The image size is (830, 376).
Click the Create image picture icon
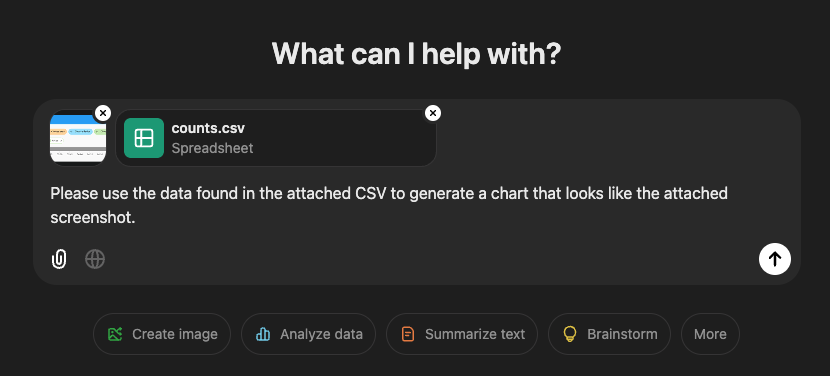tap(115, 334)
